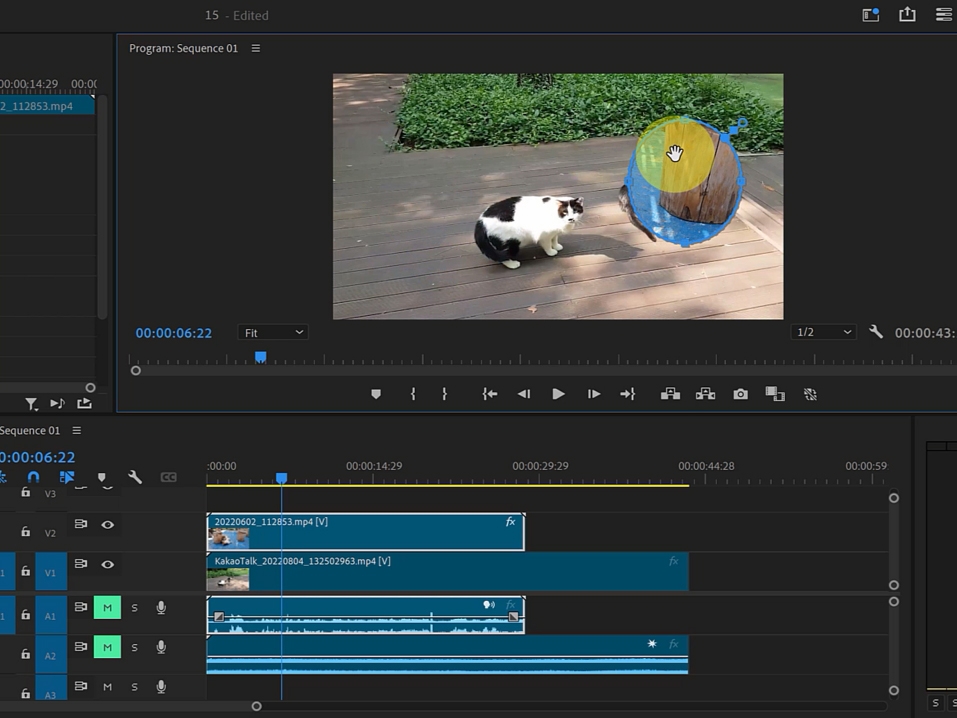Toggle lock on track V2
957x718 pixels.
[25, 531]
